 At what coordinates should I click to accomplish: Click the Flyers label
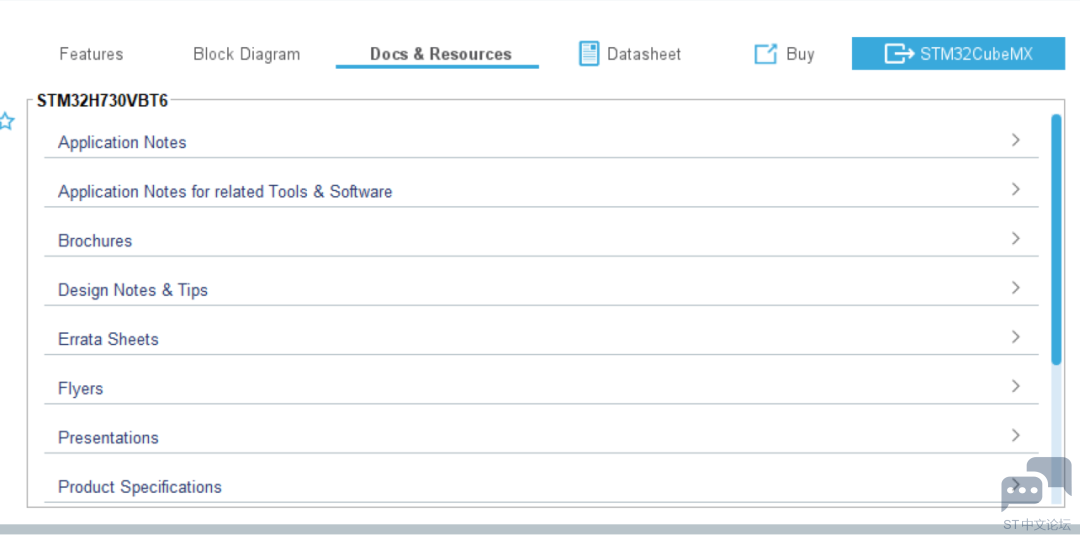(x=81, y=388)
